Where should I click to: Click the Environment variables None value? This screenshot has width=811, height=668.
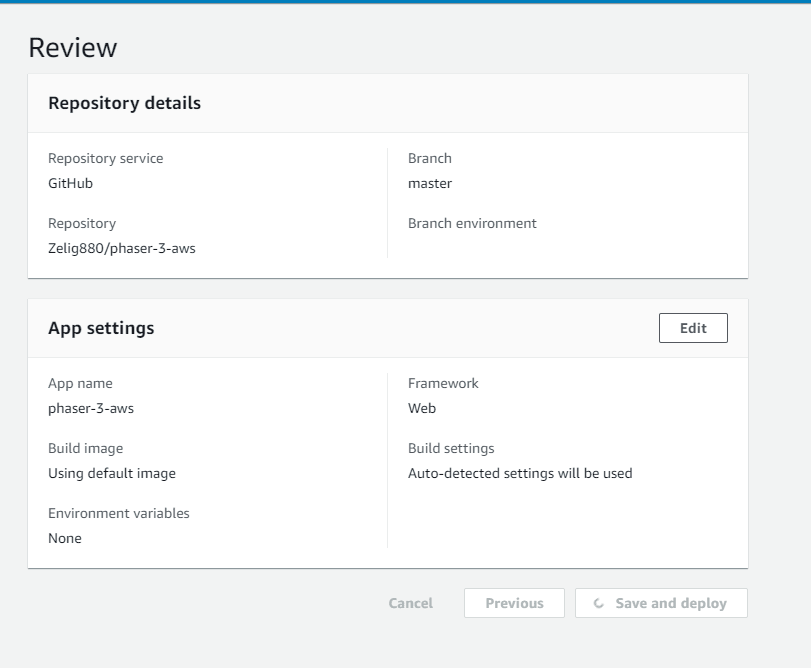(x=65, y=538)
